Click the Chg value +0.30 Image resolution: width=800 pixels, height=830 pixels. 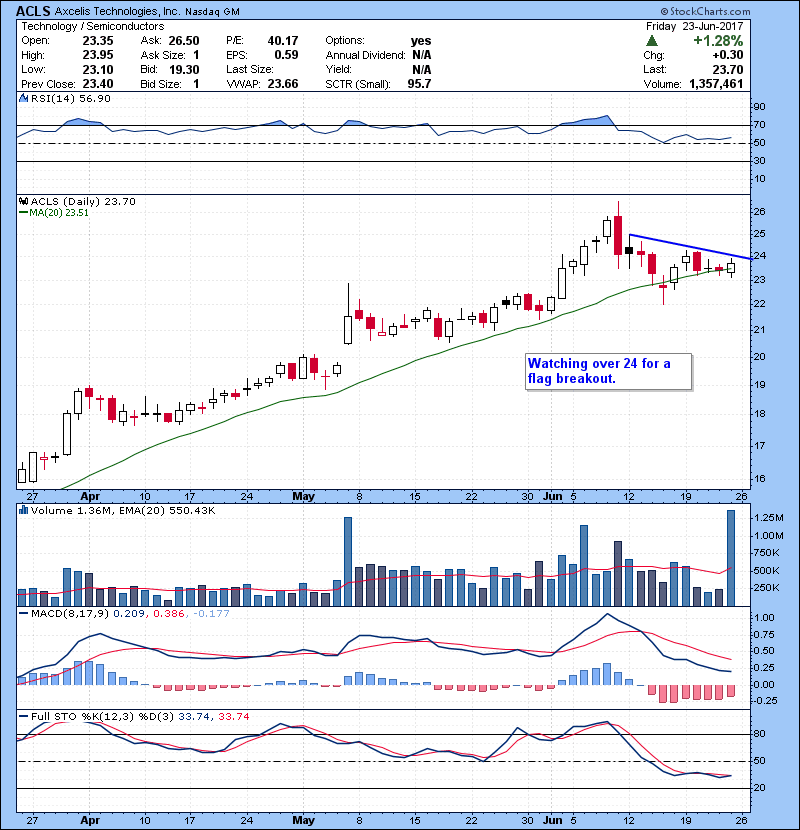tap(727, 55)
